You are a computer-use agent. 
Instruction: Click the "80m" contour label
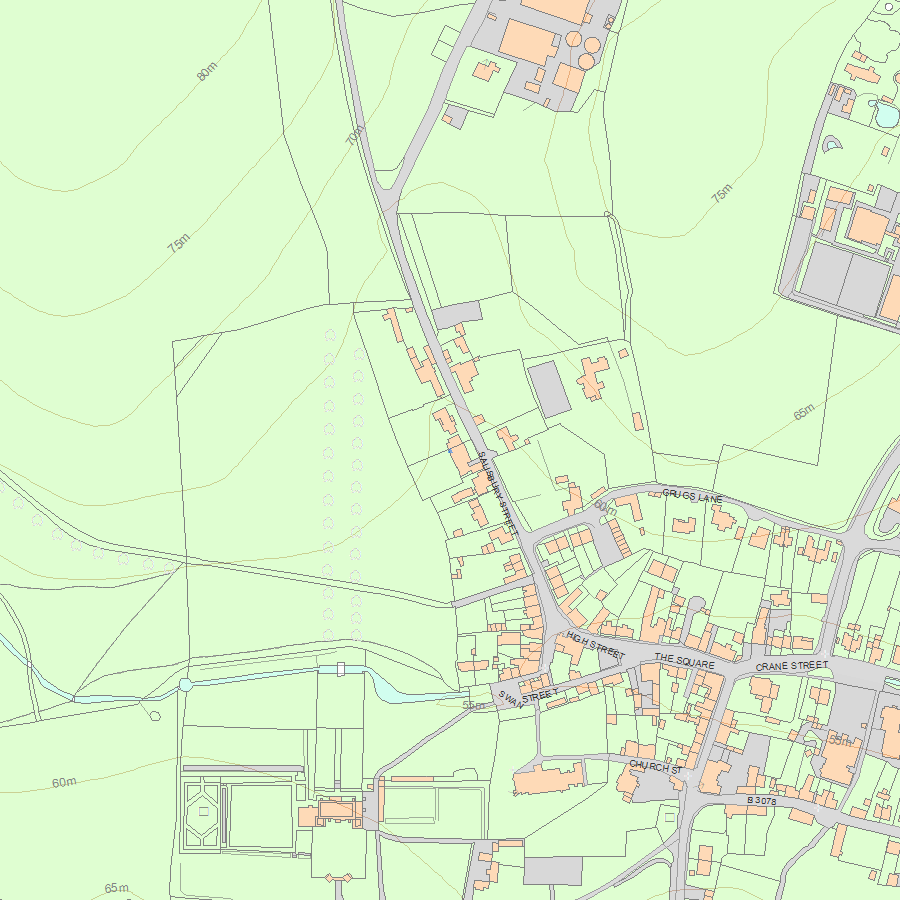[x=207, y=72]
